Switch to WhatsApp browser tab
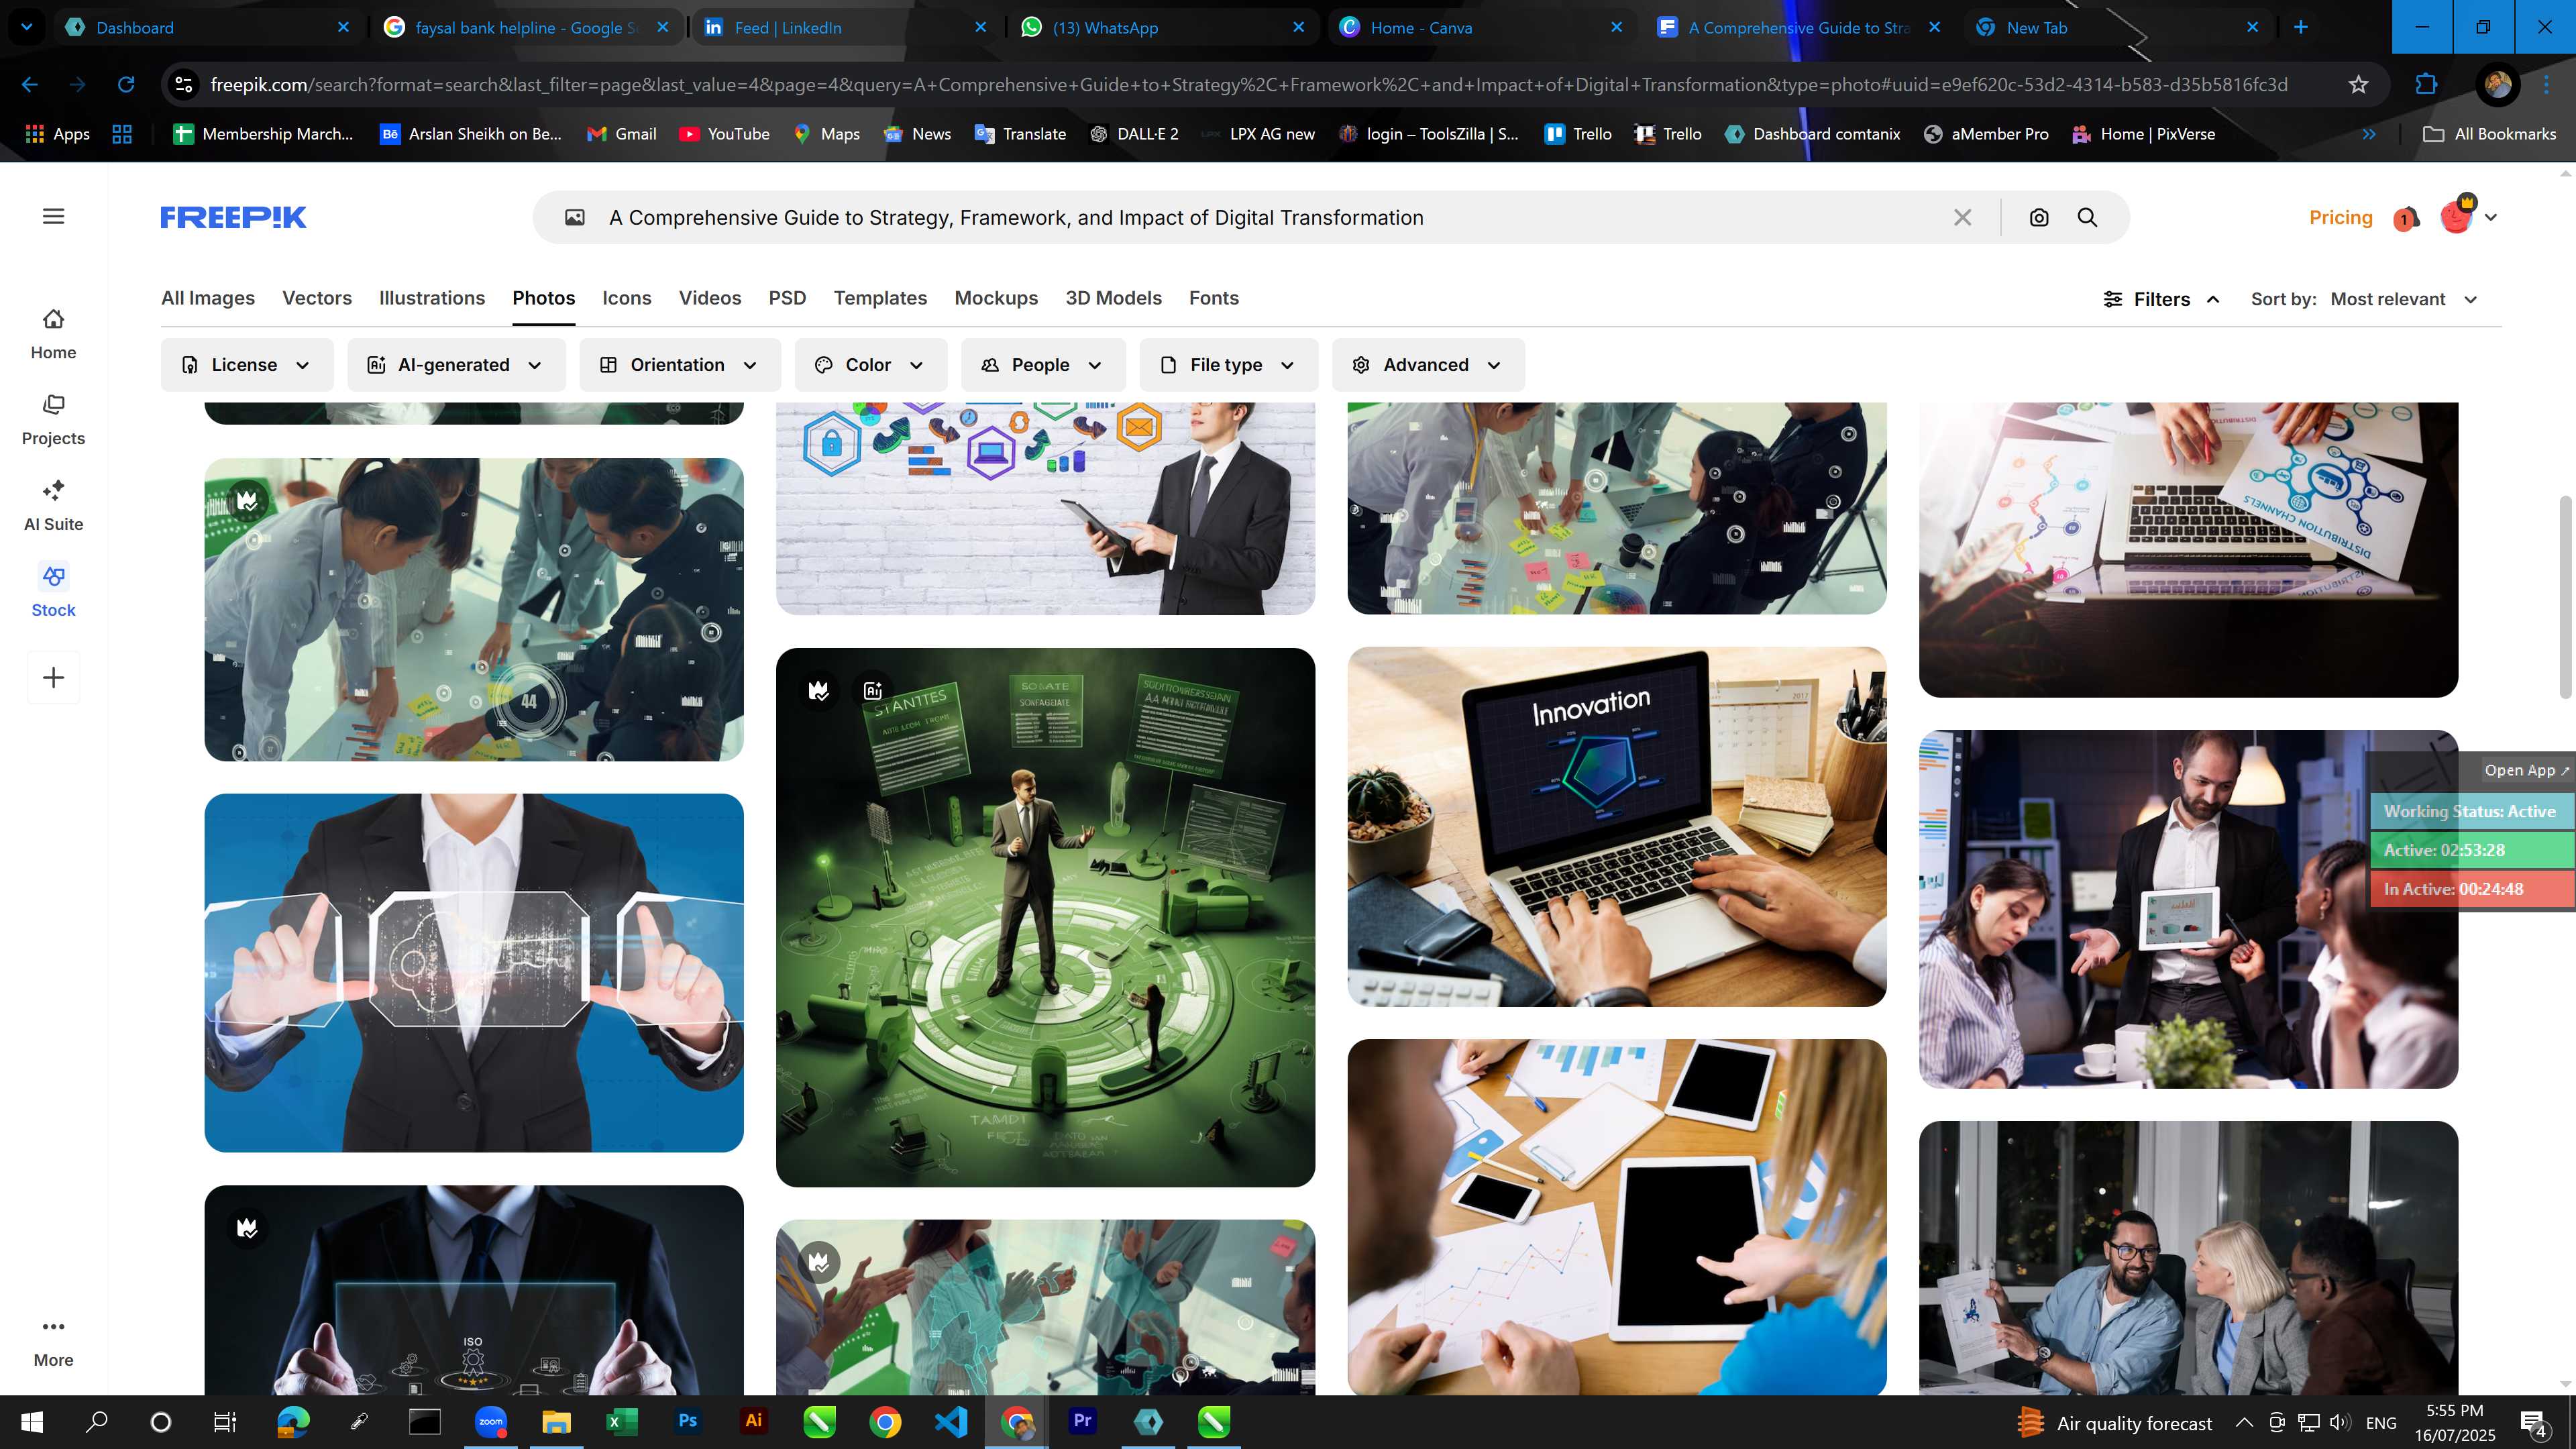Viewport: 2576px width, 1449px height. pyautogui.click(x=1163, y=27)
